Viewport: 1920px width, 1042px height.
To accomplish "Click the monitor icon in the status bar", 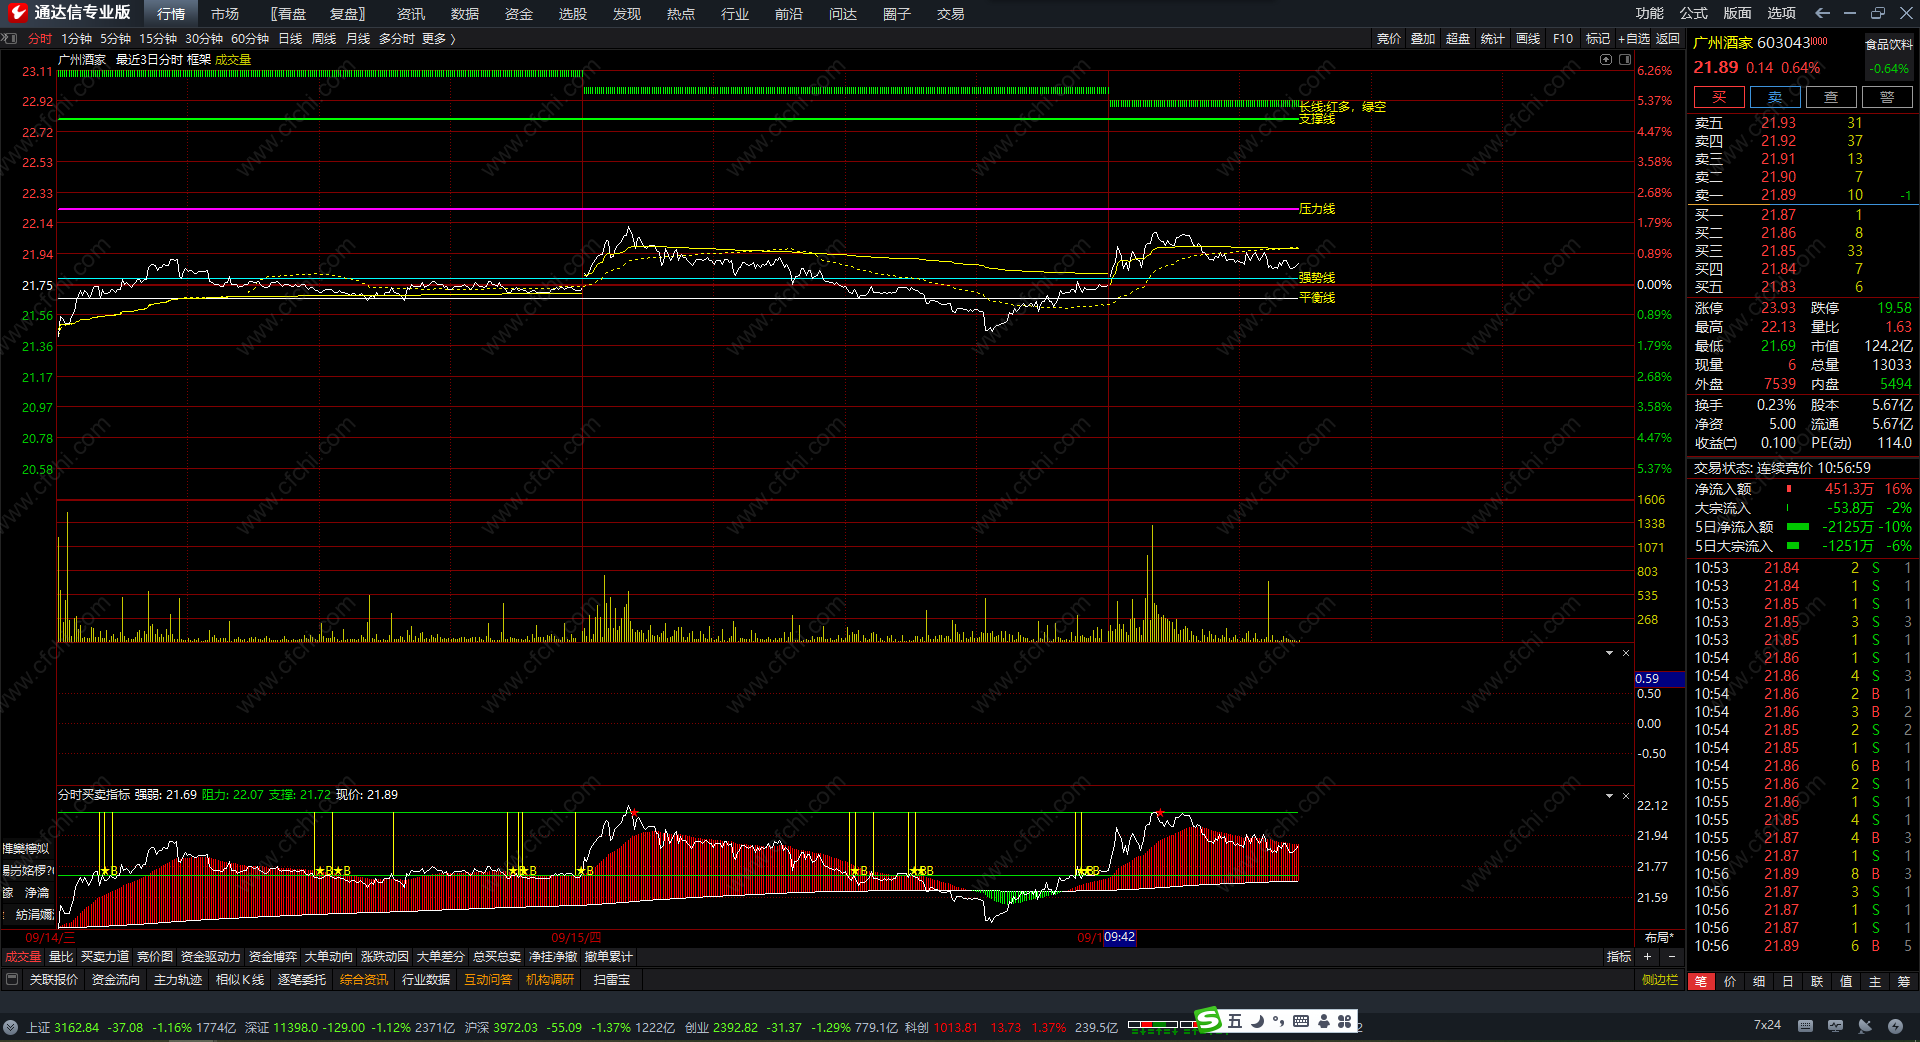I will click(x=1835, y=1026).
